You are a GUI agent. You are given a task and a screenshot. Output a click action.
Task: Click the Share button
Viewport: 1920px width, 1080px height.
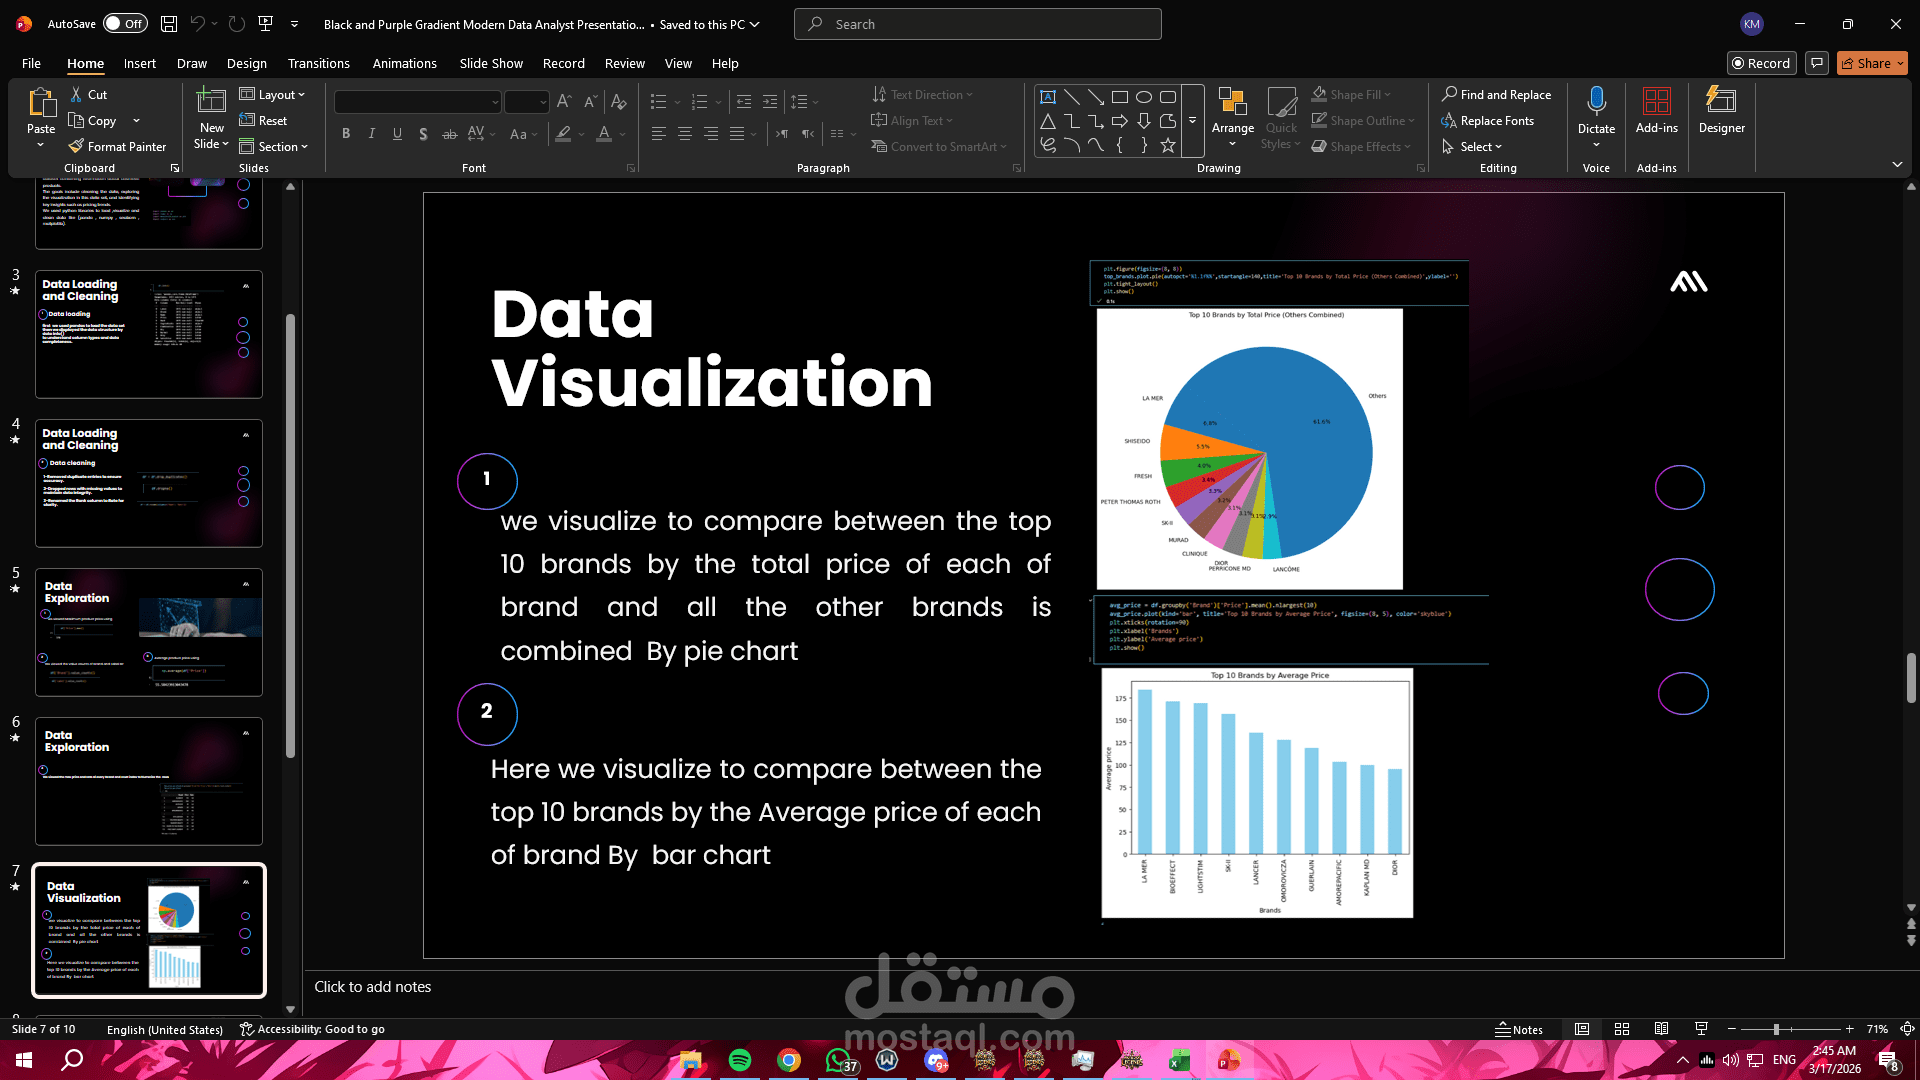coord(1872,63)
